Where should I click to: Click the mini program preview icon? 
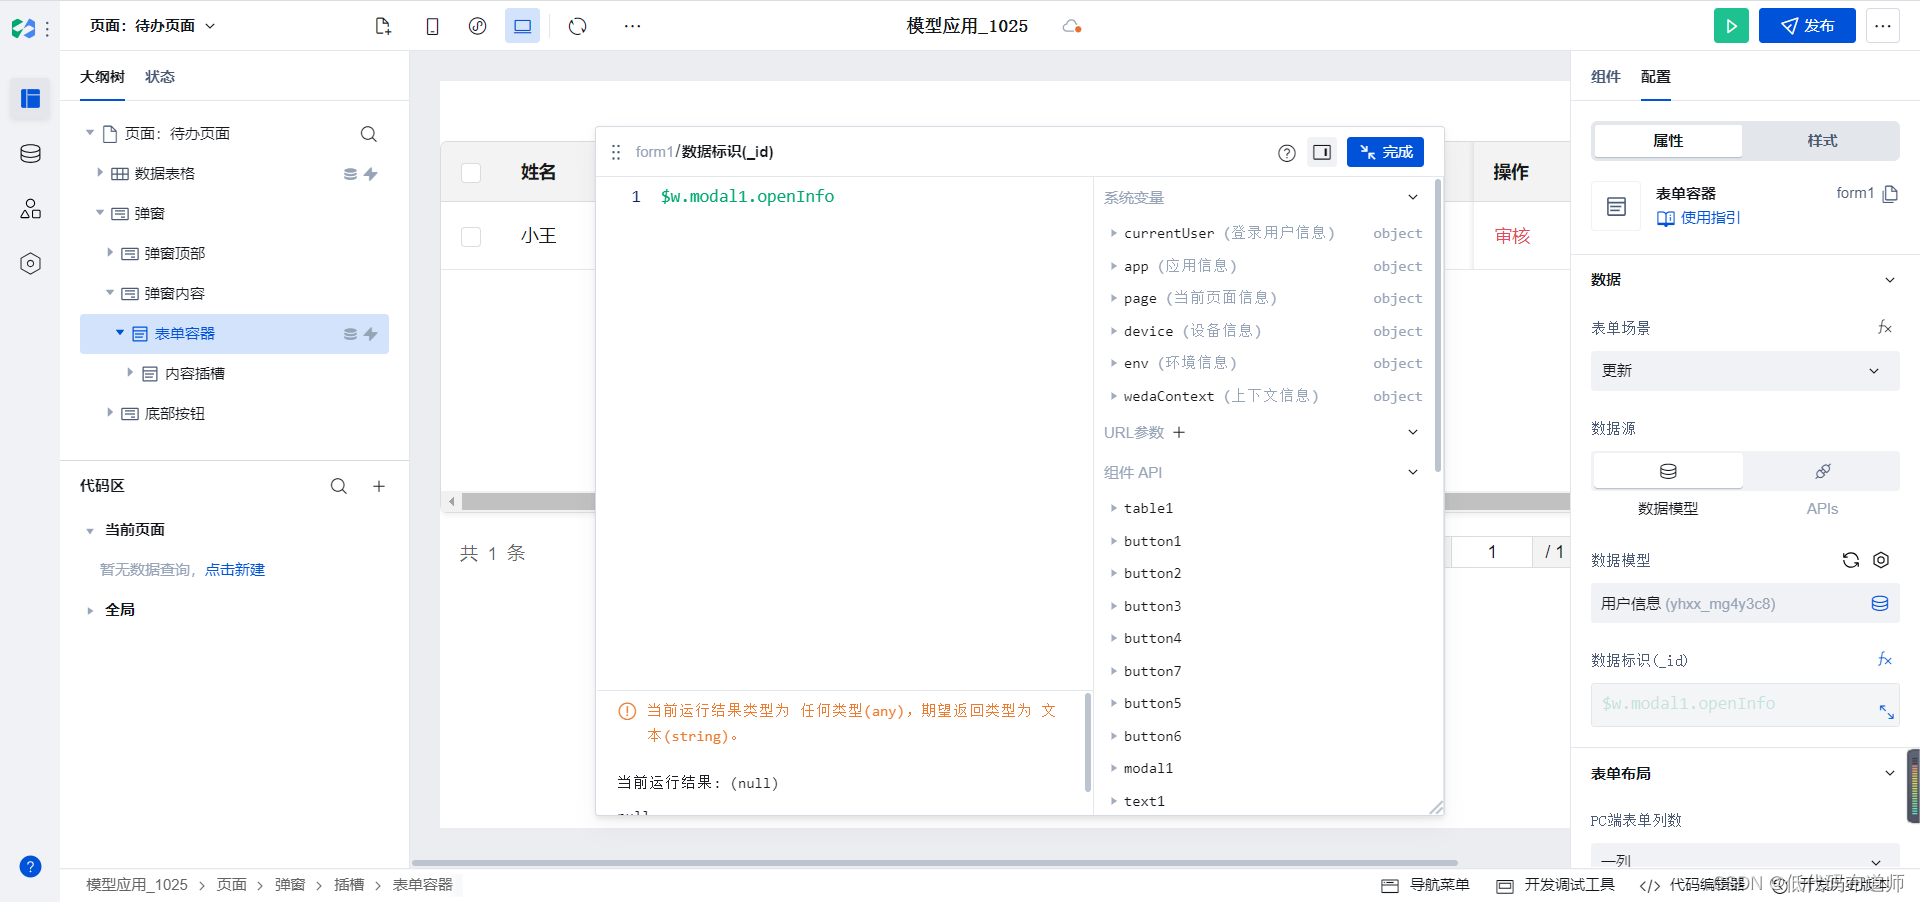[x=478, y=26]
